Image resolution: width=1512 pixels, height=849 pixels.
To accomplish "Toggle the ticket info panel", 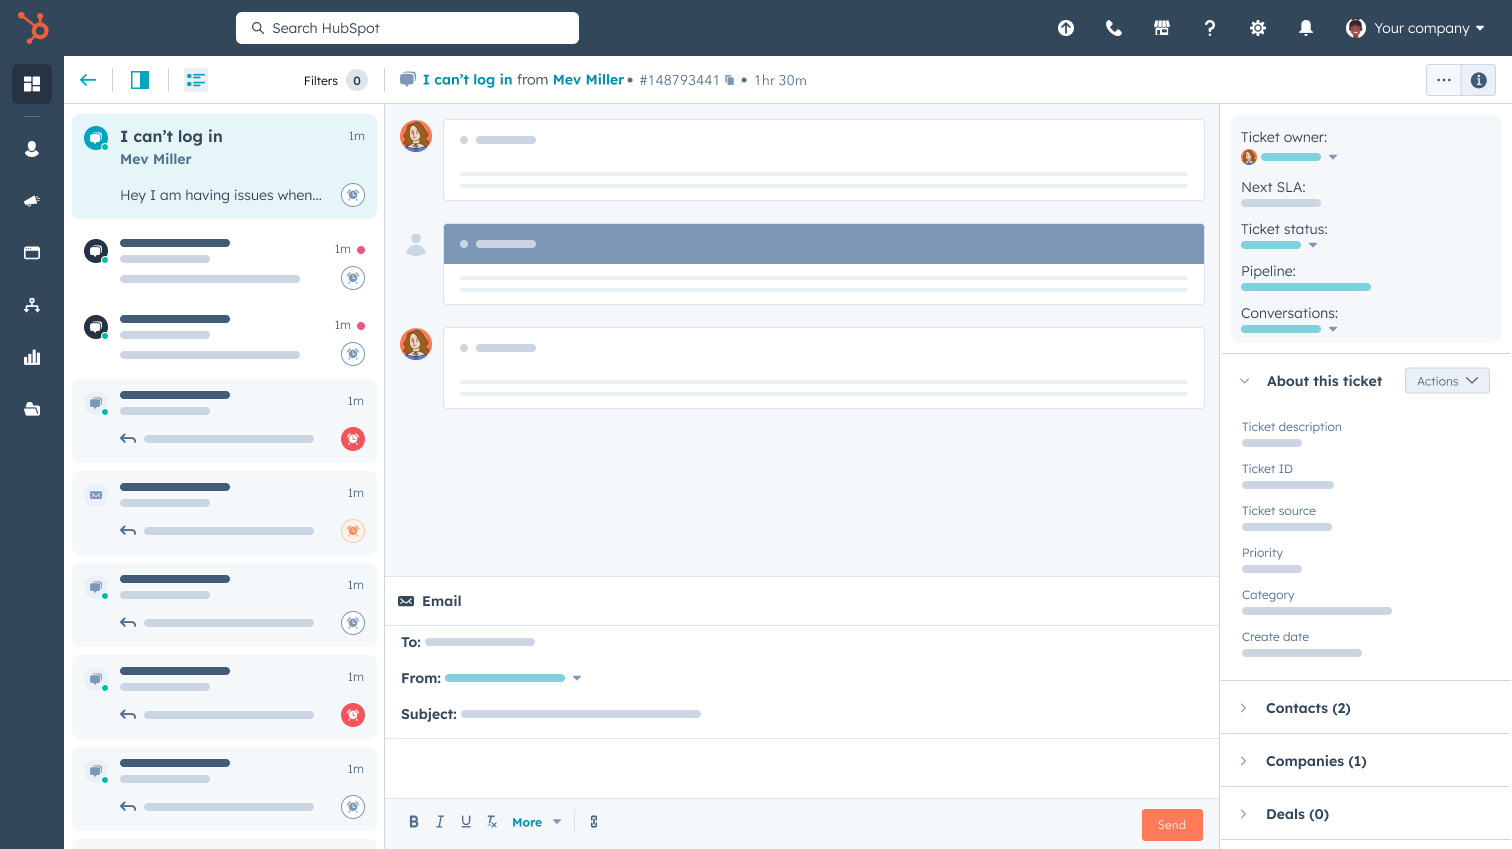I will [x=1478, y=80].
